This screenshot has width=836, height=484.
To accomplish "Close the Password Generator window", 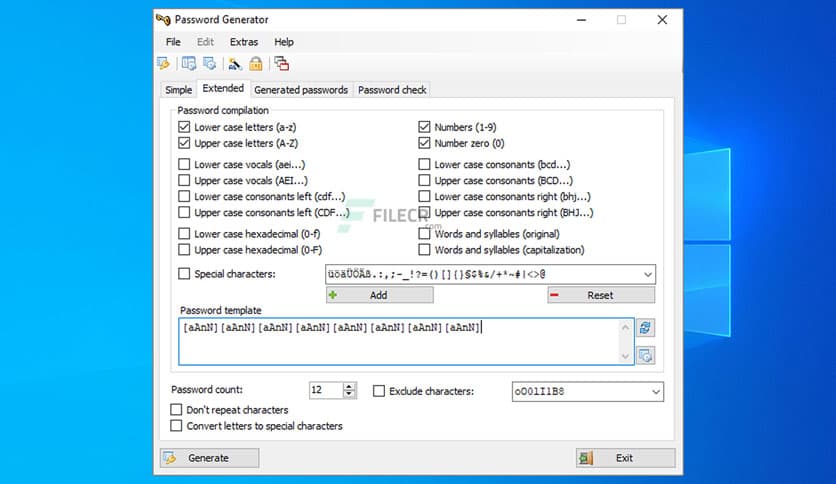I will pyautogui.click(x=662, y=20).
